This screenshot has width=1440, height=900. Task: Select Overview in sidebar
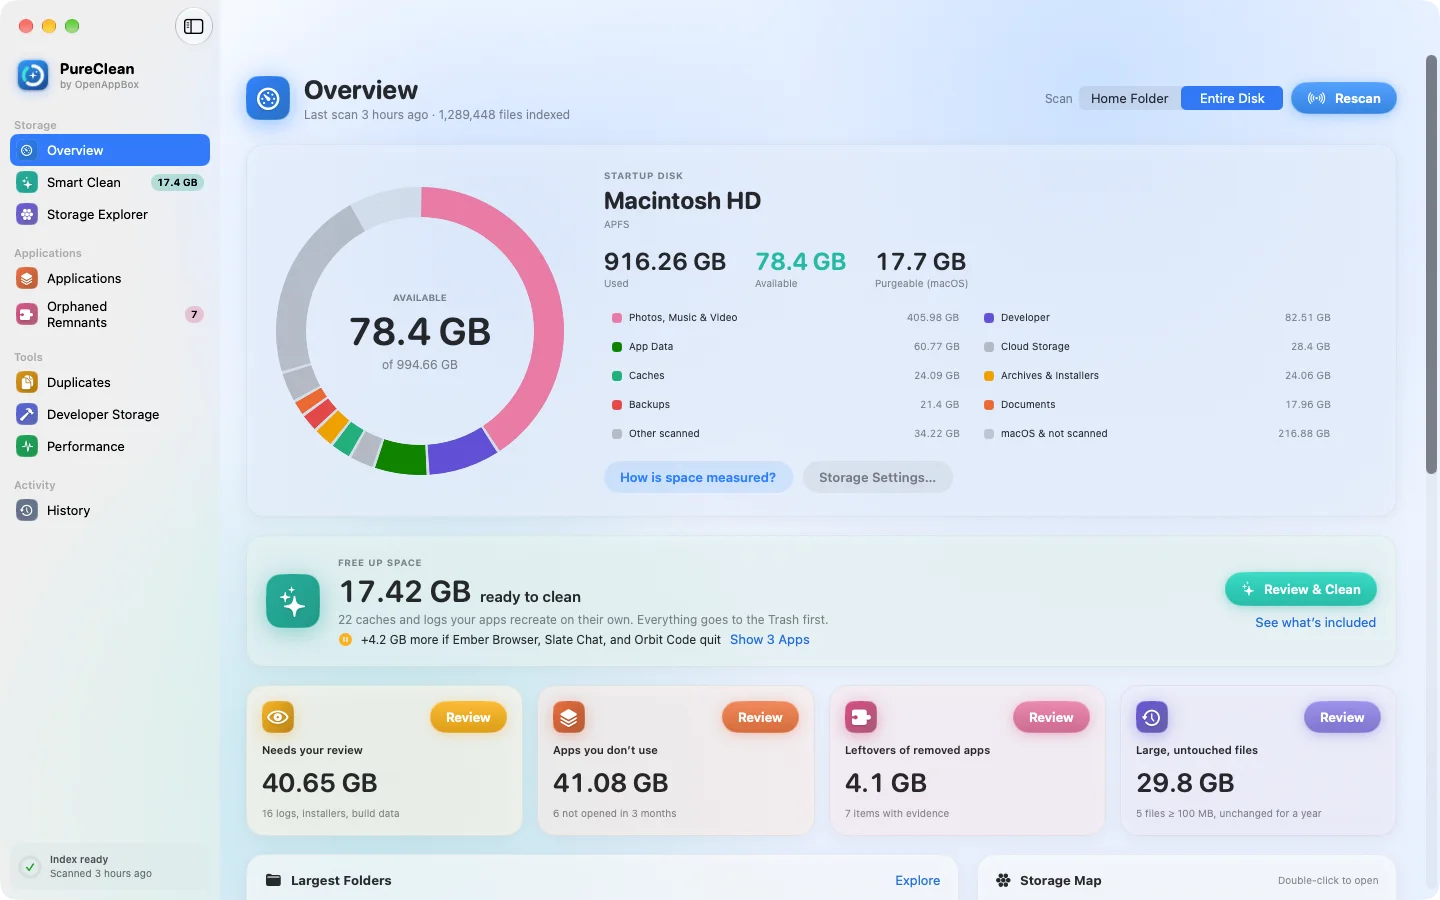pos(110,150)
